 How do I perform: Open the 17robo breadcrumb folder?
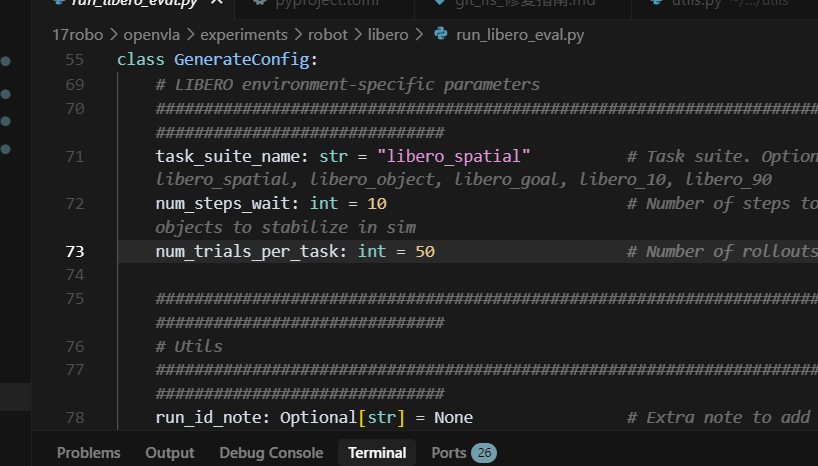coord(78,34)
